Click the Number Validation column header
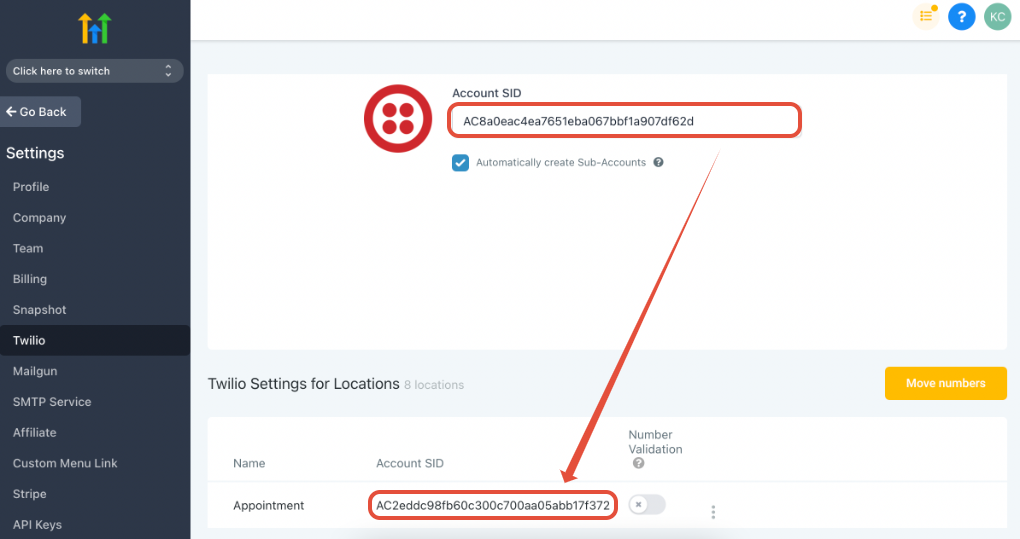This screenshot has width=1020, height=539. pos(655,442)
